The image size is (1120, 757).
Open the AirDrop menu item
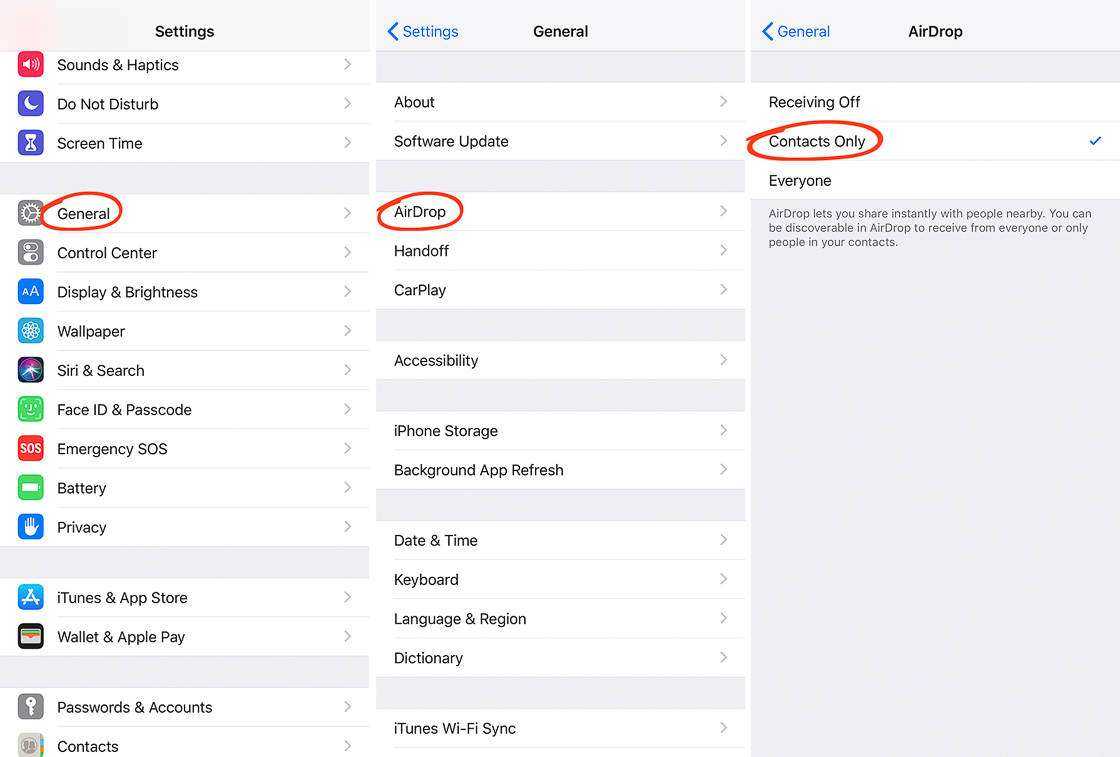click(x=420, y=212)
